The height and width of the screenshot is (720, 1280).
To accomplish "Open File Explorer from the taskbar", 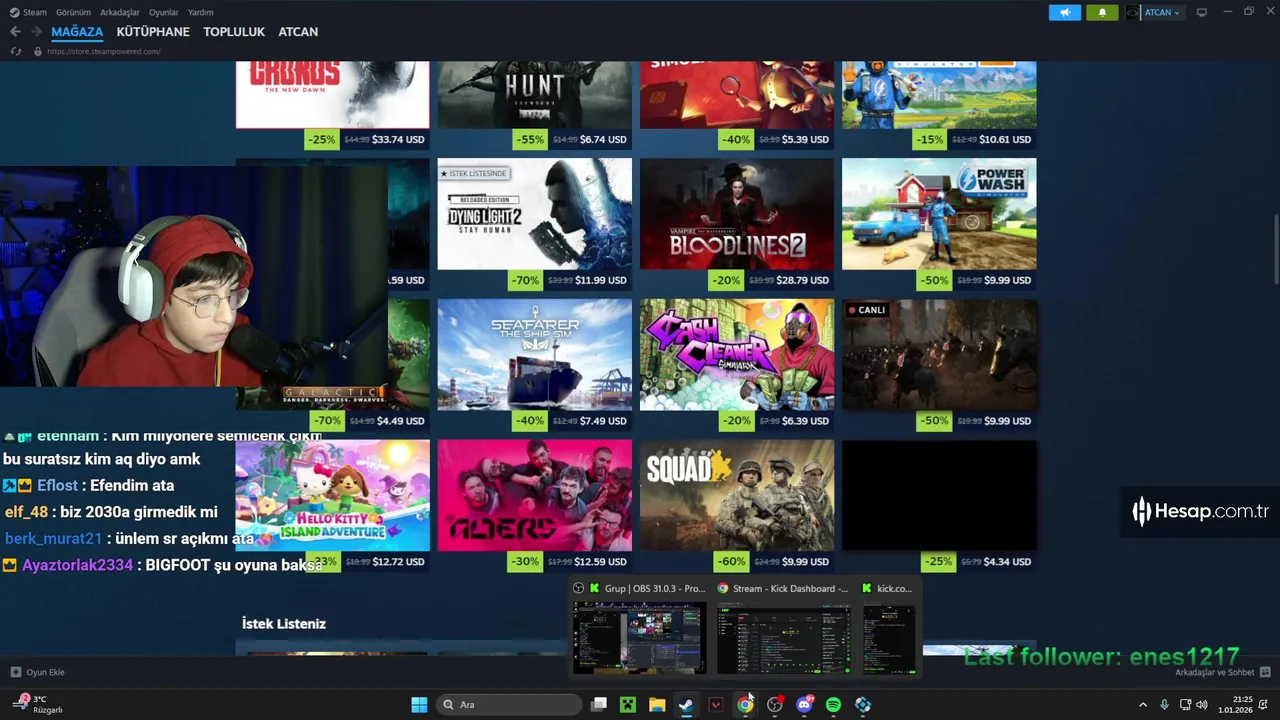I will point(657,704).
